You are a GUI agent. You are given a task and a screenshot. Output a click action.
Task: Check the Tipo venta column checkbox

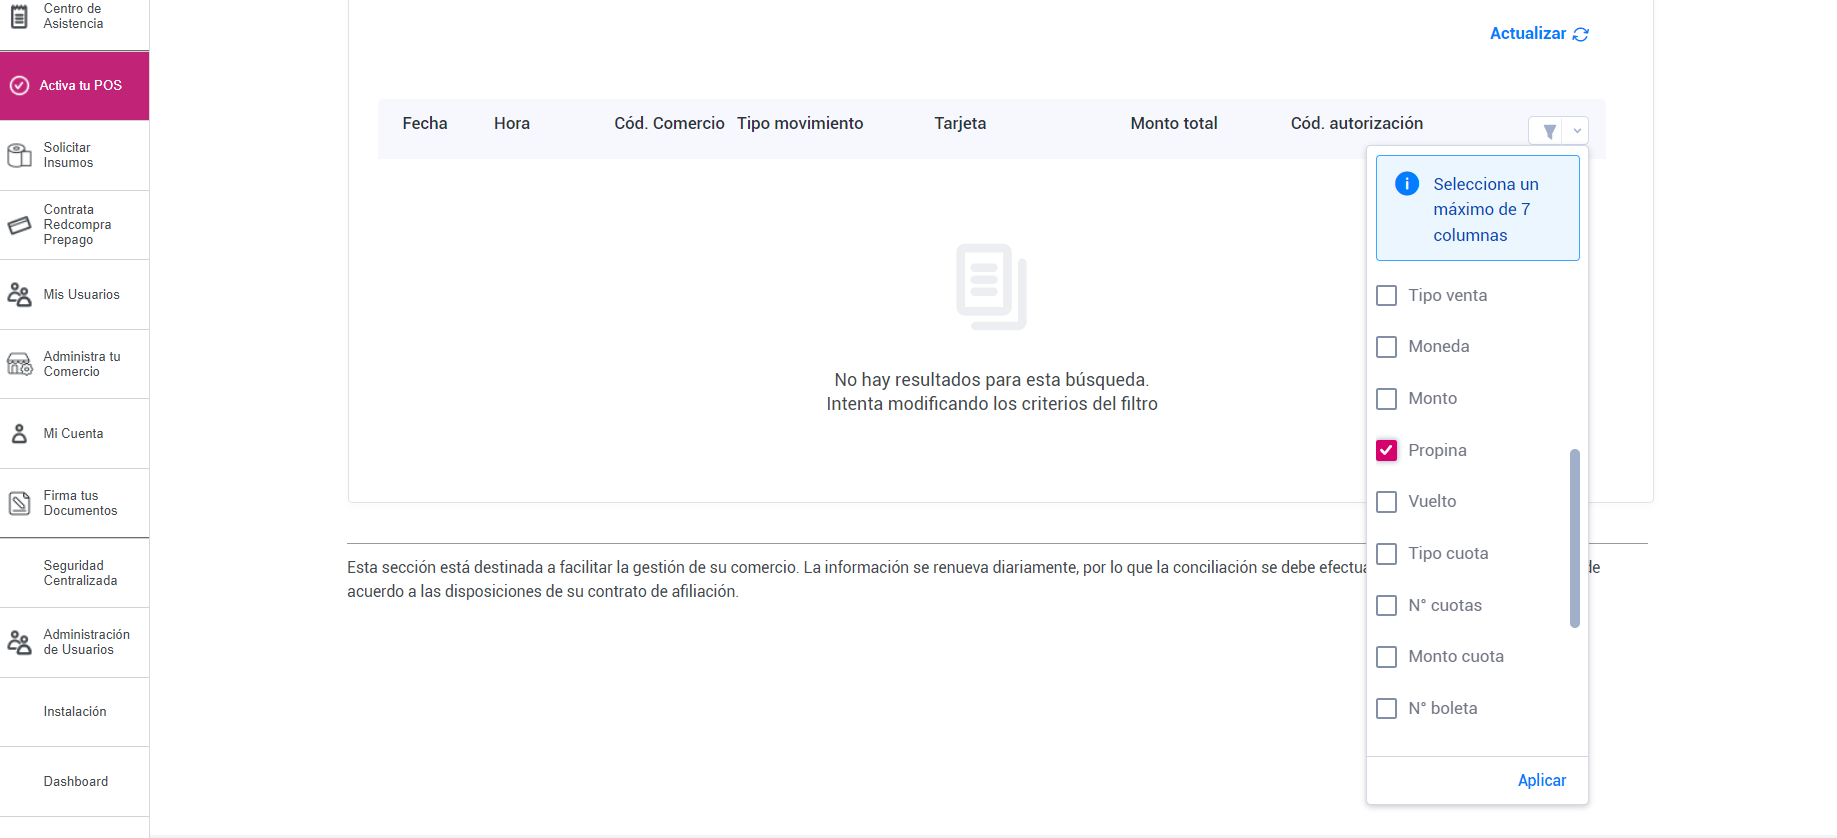pyautogui.click(x=1386, y=296)
